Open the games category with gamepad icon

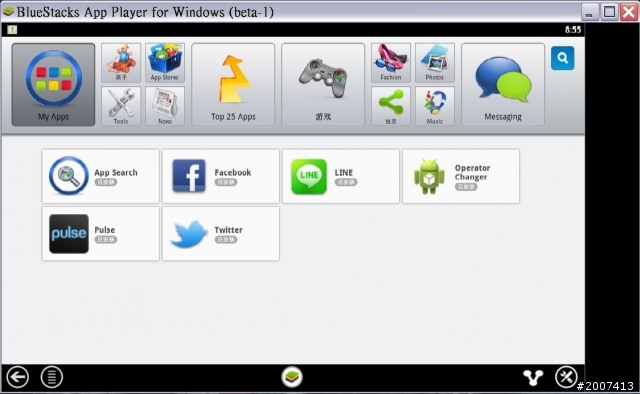click(323, 85)
